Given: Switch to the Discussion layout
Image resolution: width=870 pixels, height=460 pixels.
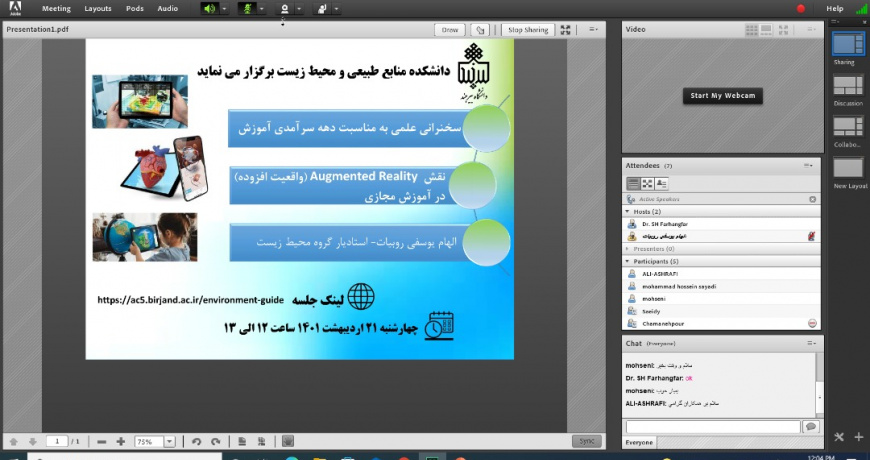Looking at the screenshot, I should coord(848,85).
